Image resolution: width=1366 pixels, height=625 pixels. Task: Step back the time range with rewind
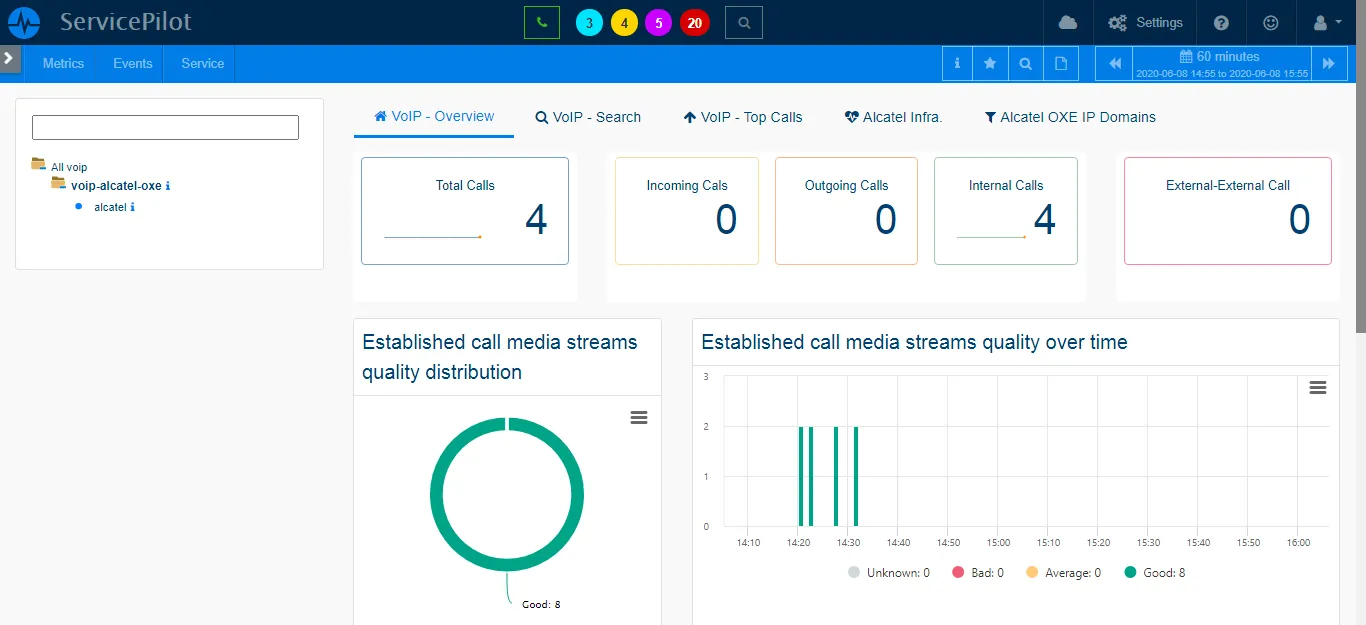[x=1114, y=63]
